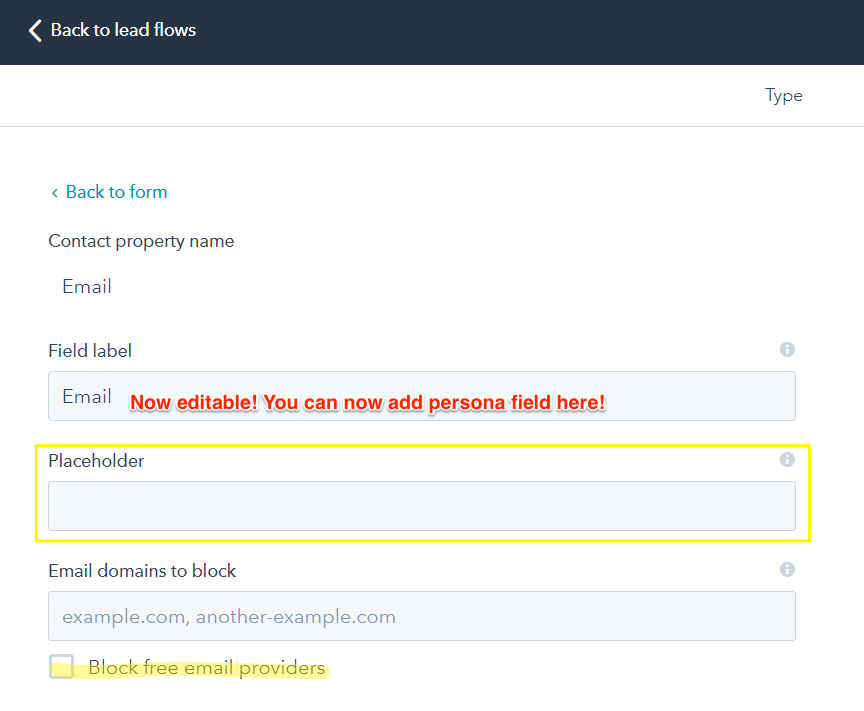
Task: Open the 'Back to form' link
Action: click(x=116, y=192)
